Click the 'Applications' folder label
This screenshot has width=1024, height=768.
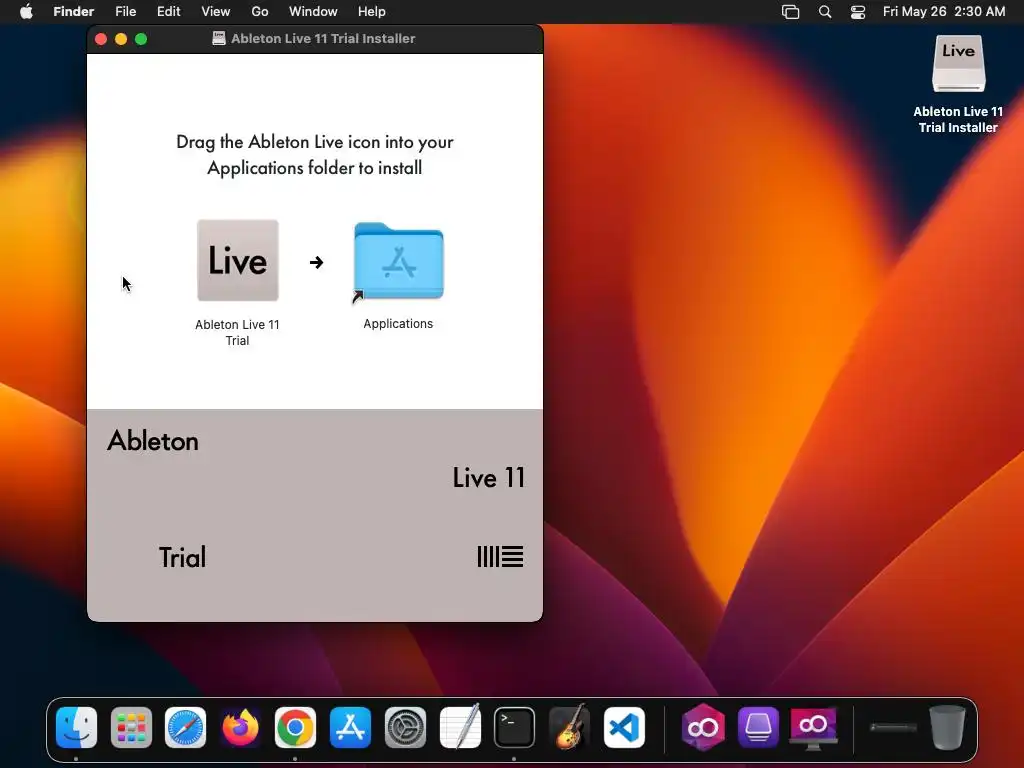point(398,324)
